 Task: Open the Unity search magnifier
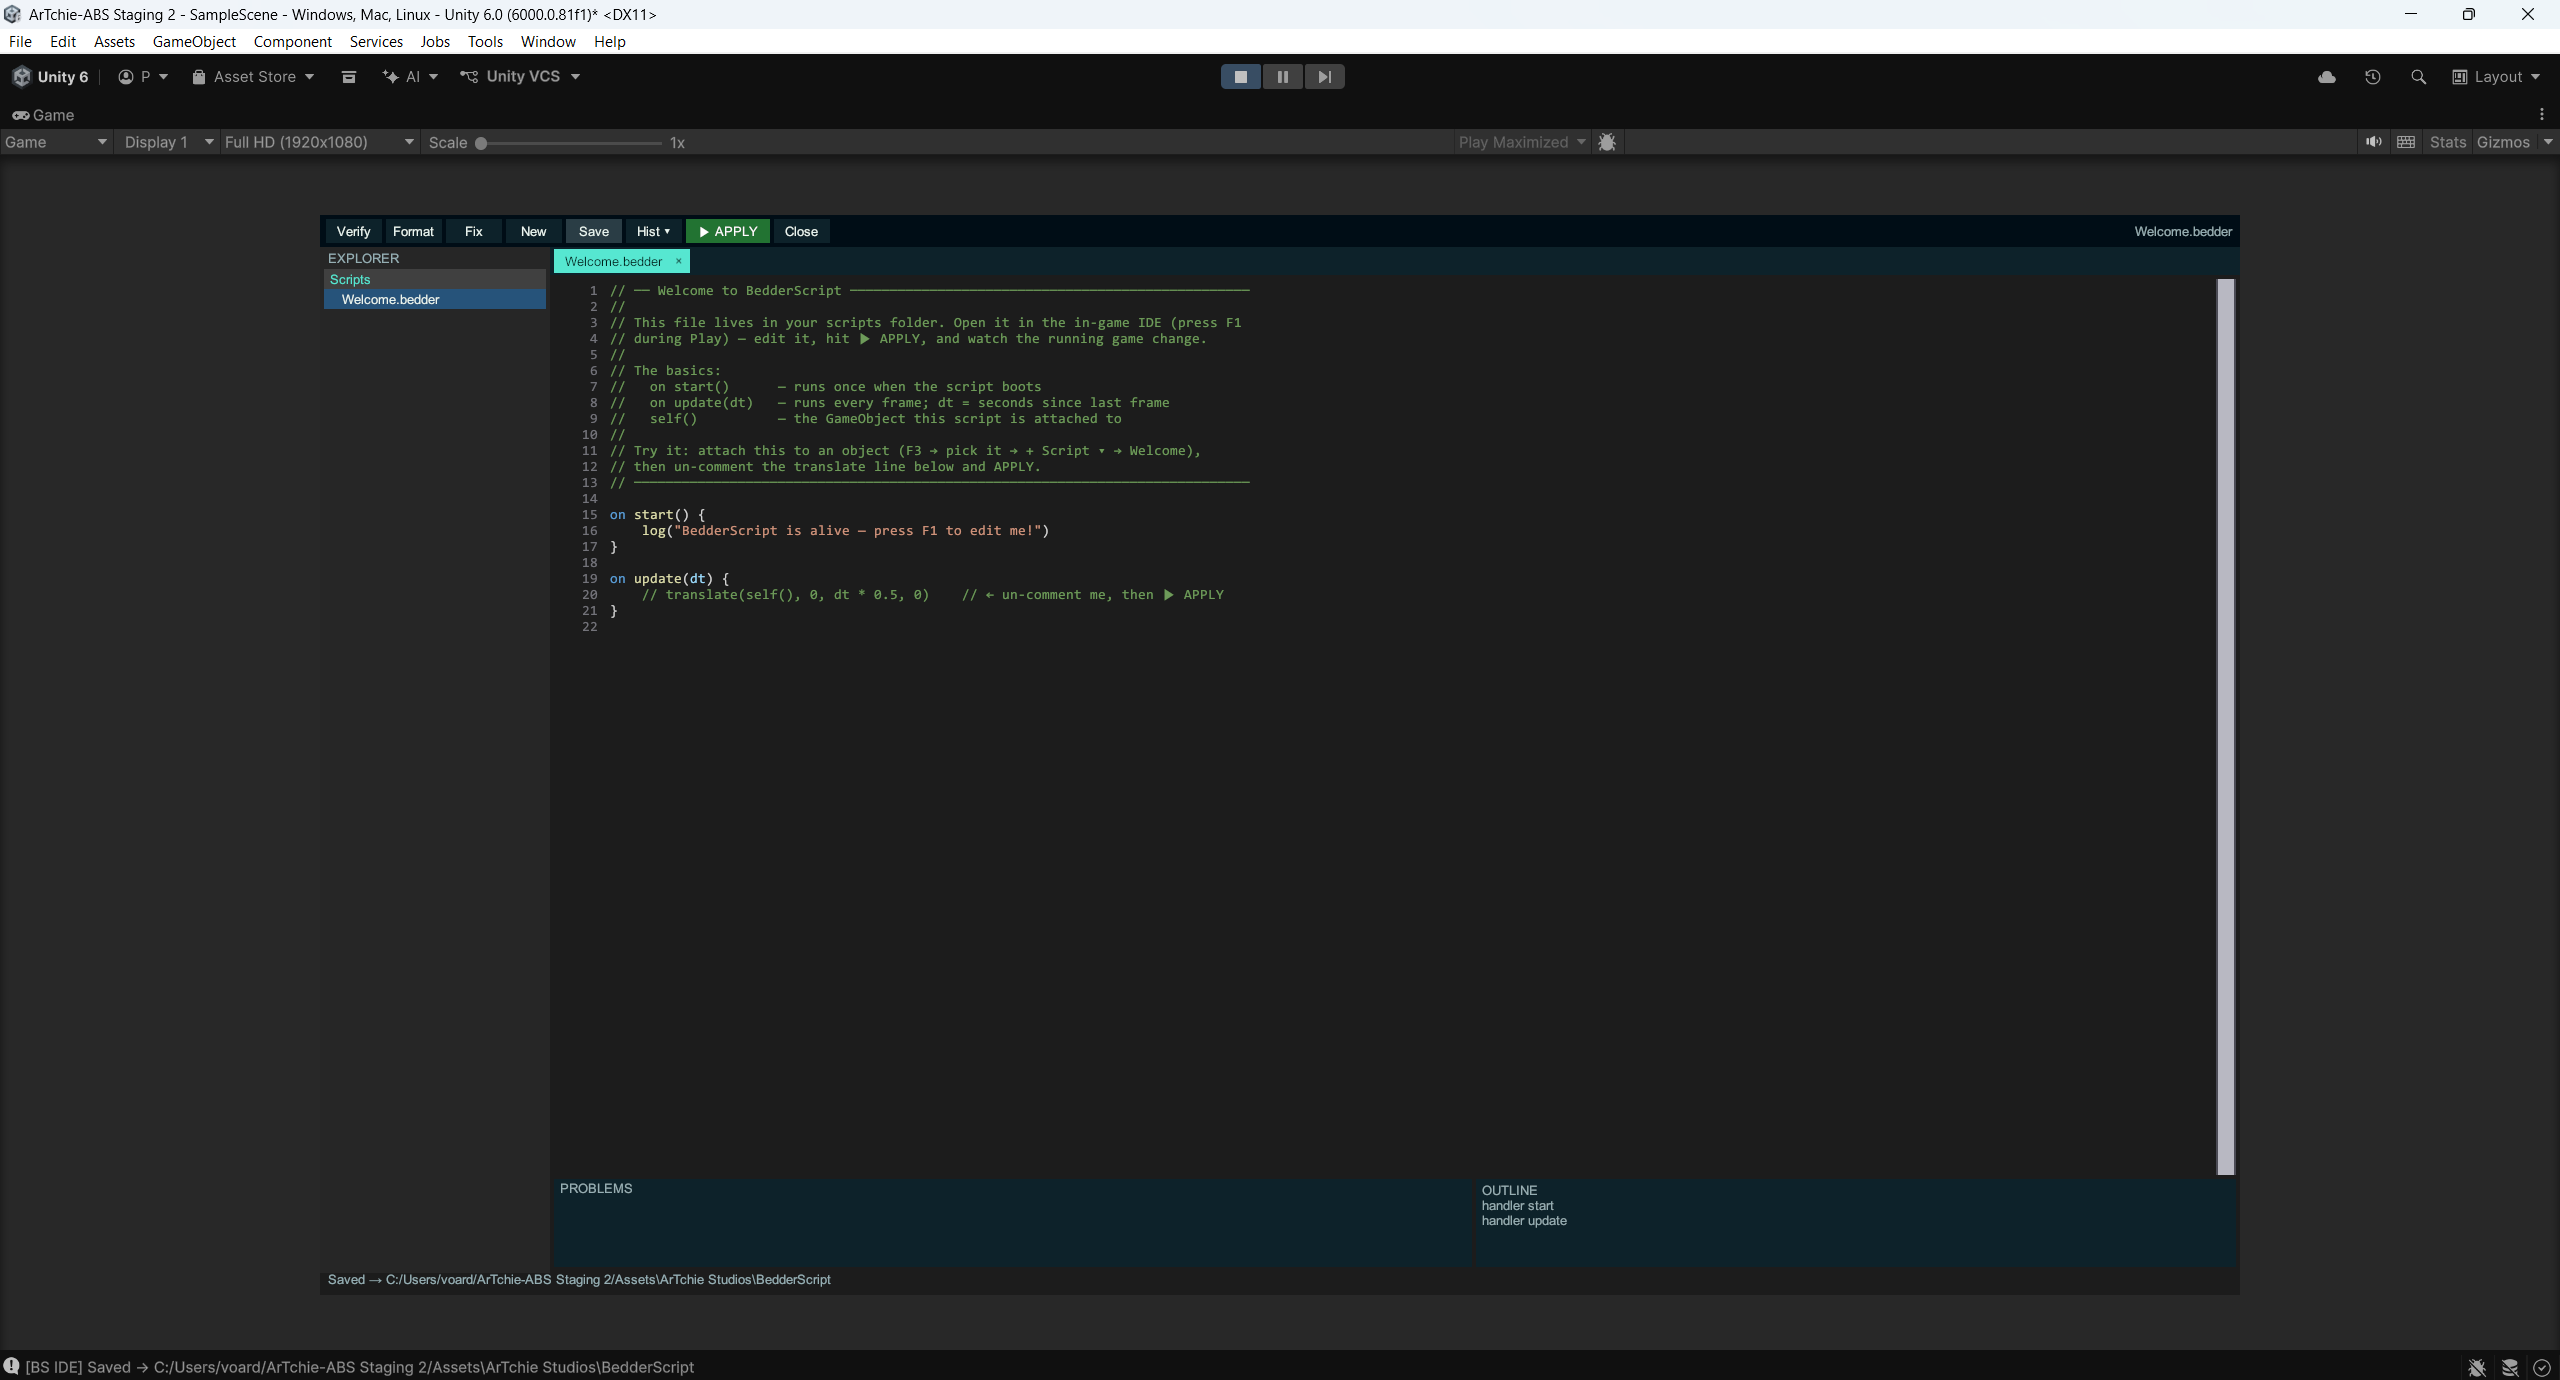(x=2419, y=77)
